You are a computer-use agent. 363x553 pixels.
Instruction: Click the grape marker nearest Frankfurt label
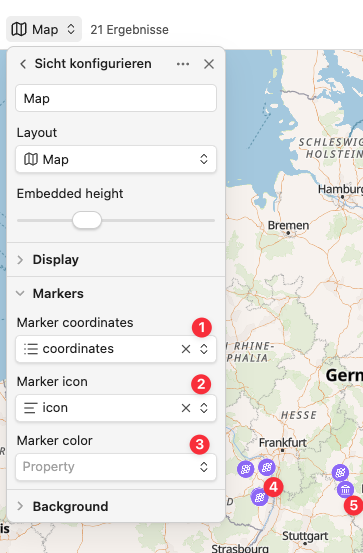click(x=267, y=468)
